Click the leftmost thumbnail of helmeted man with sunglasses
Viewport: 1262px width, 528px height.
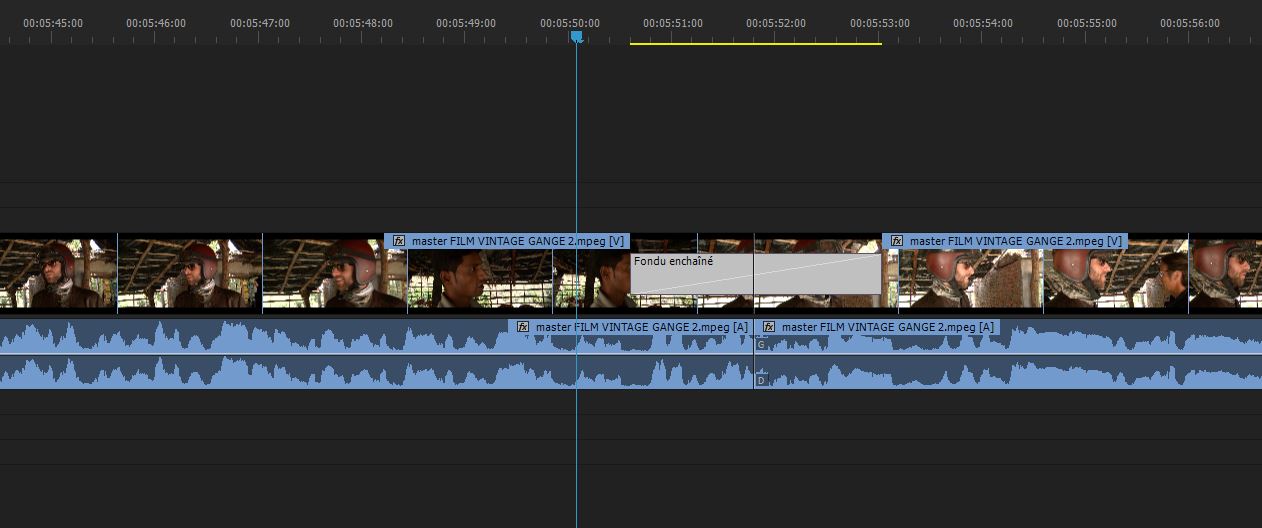(x=57, y=275)
